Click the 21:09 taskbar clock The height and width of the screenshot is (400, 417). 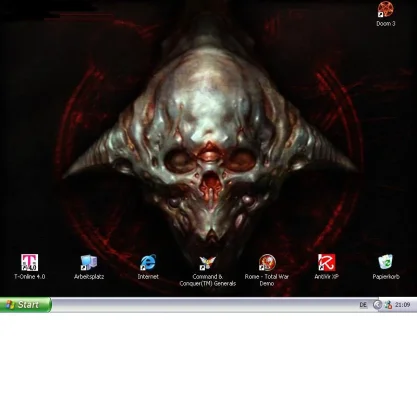point(402,305)
